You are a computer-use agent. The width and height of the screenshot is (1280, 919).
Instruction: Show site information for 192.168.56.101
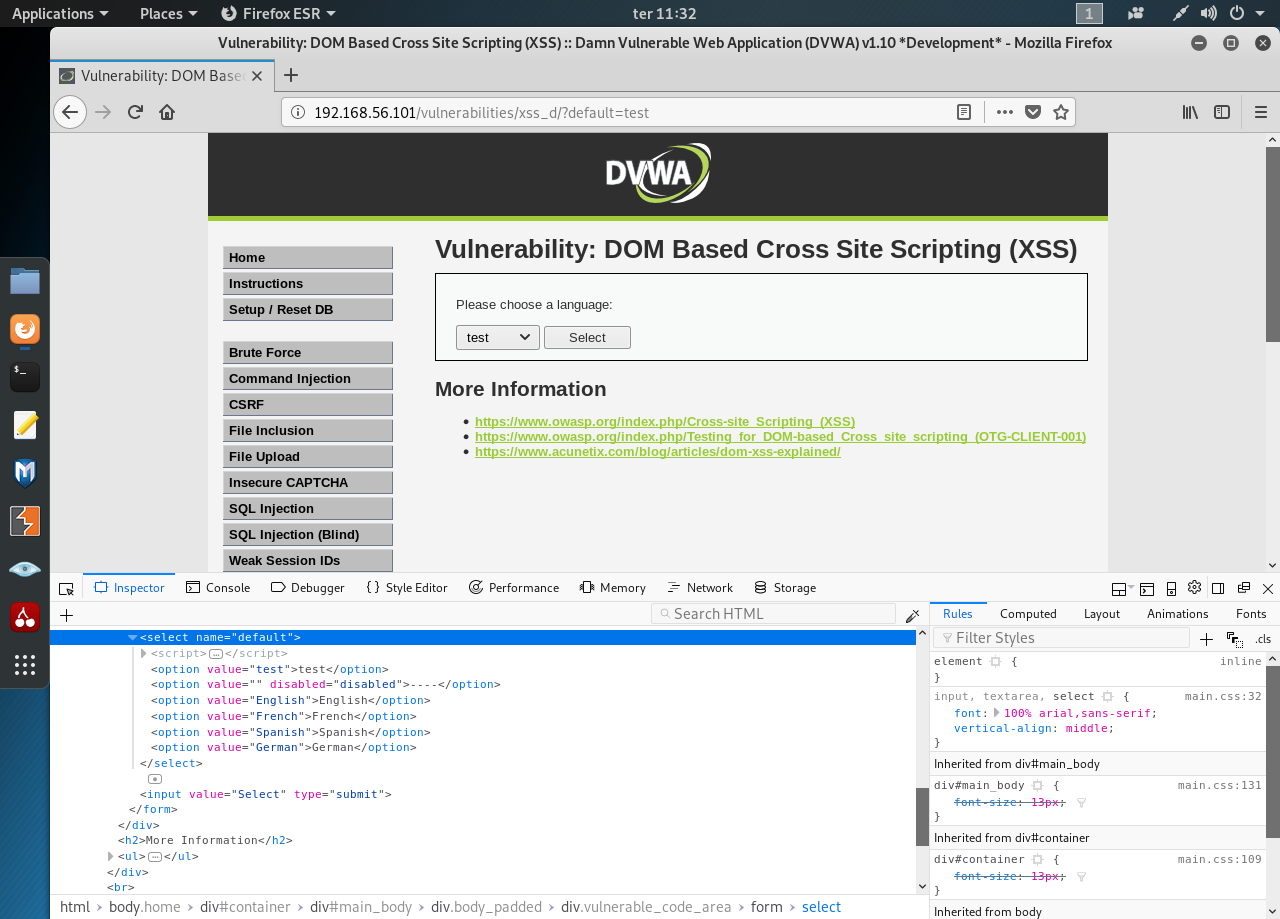(x=297, y=112)
